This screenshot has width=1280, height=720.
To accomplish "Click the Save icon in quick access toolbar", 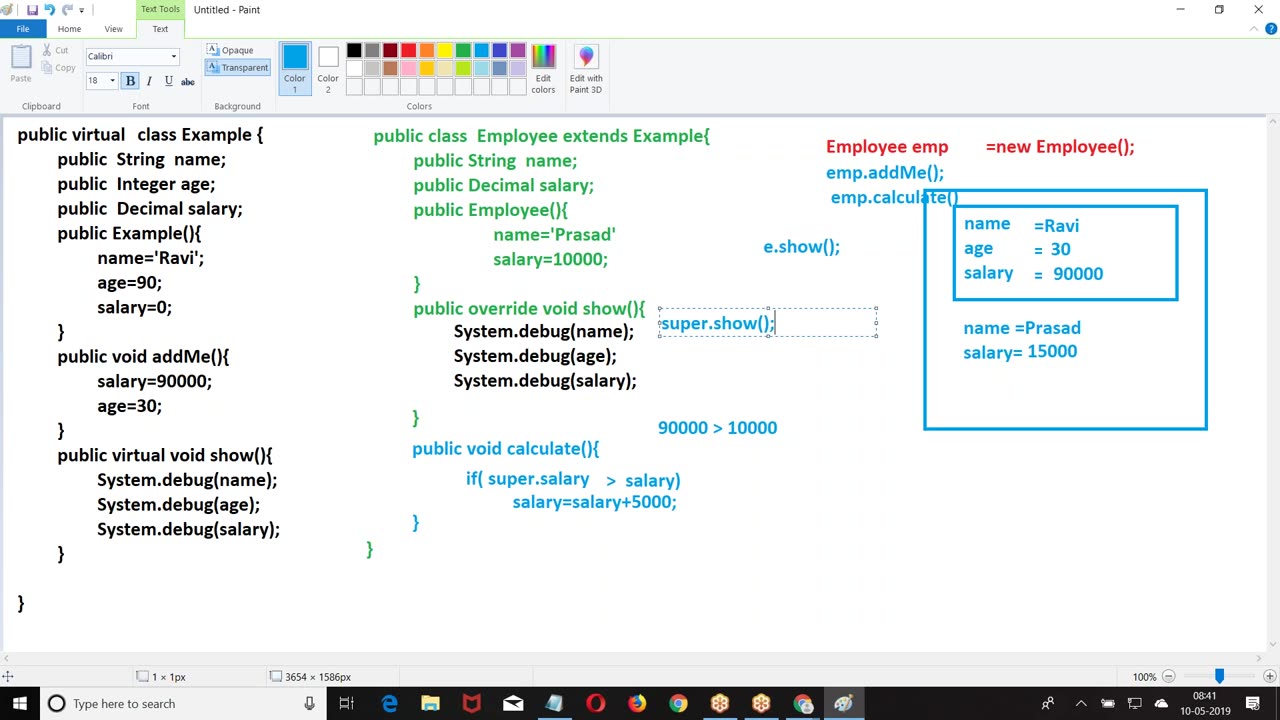I will tap(32, 10).
